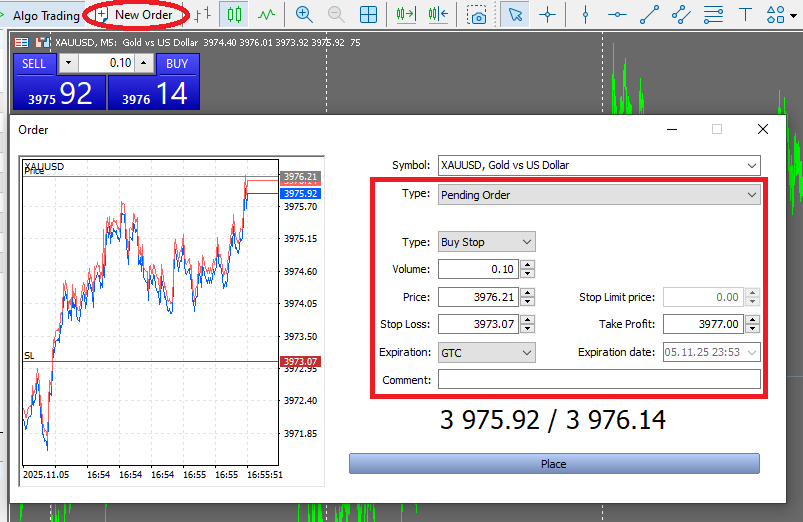Decrease Stop Loss with down stepper arrow
Viewport: 803px width, 522px height.
tap(528, 329)
